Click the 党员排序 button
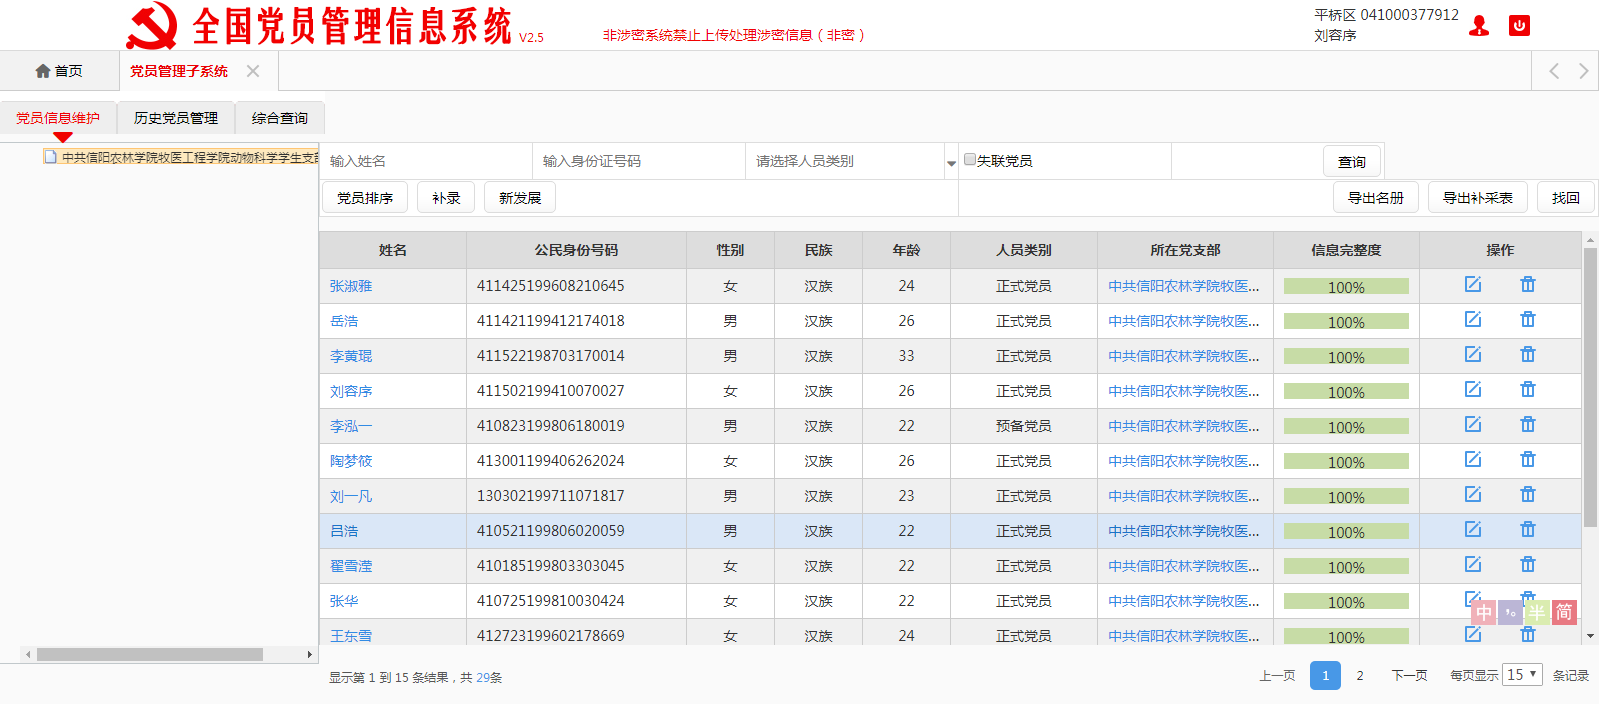Screen dimensions: 1599x704 [365, 198]
